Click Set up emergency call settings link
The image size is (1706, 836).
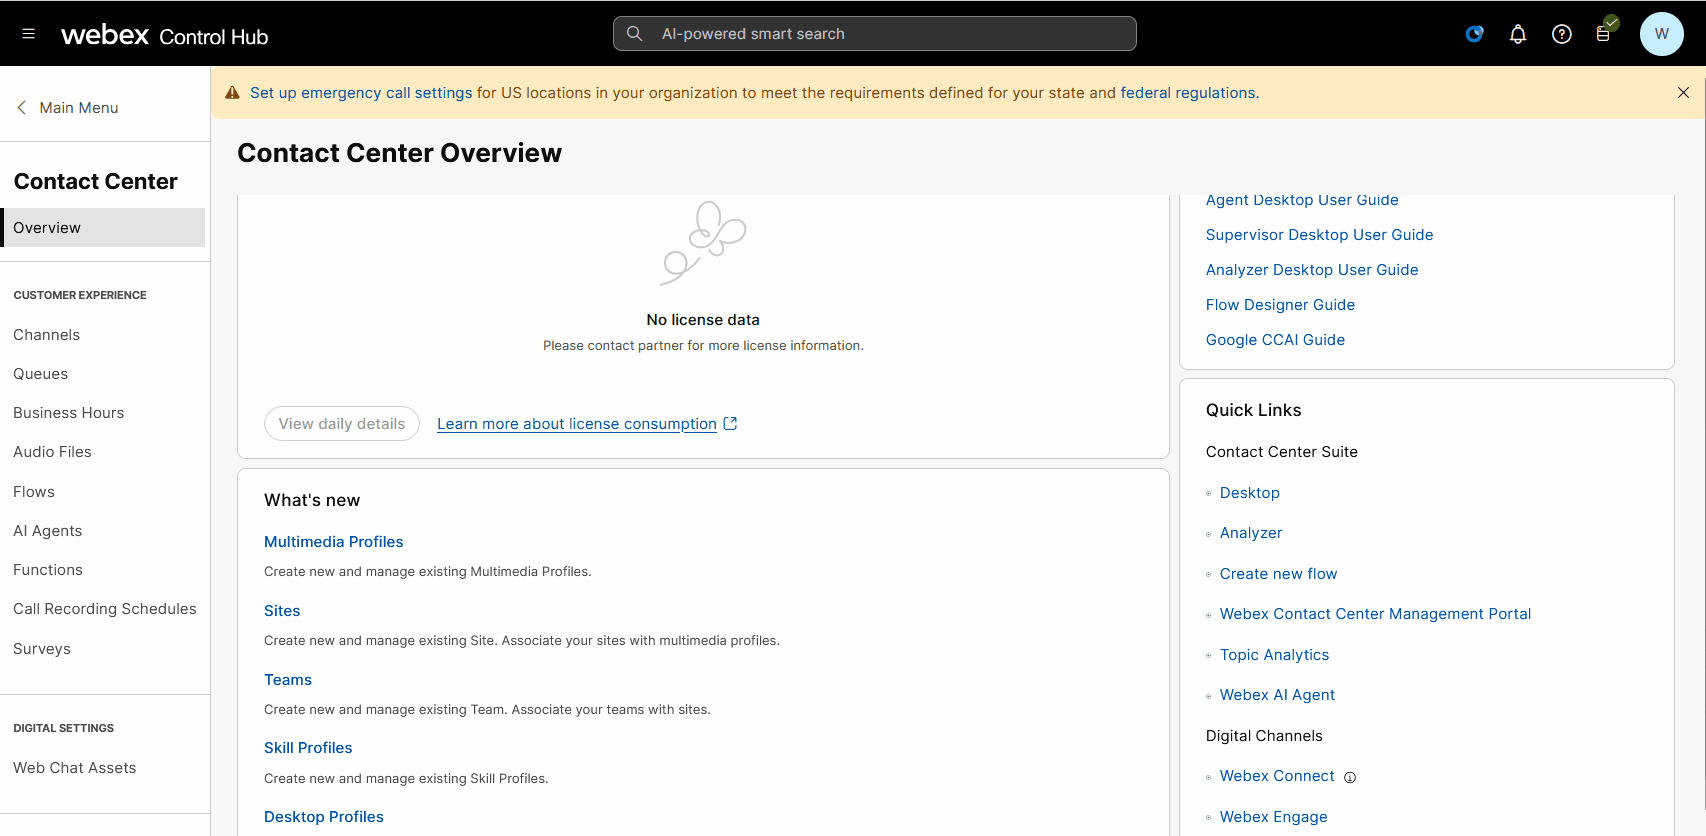tap(361, 93)
